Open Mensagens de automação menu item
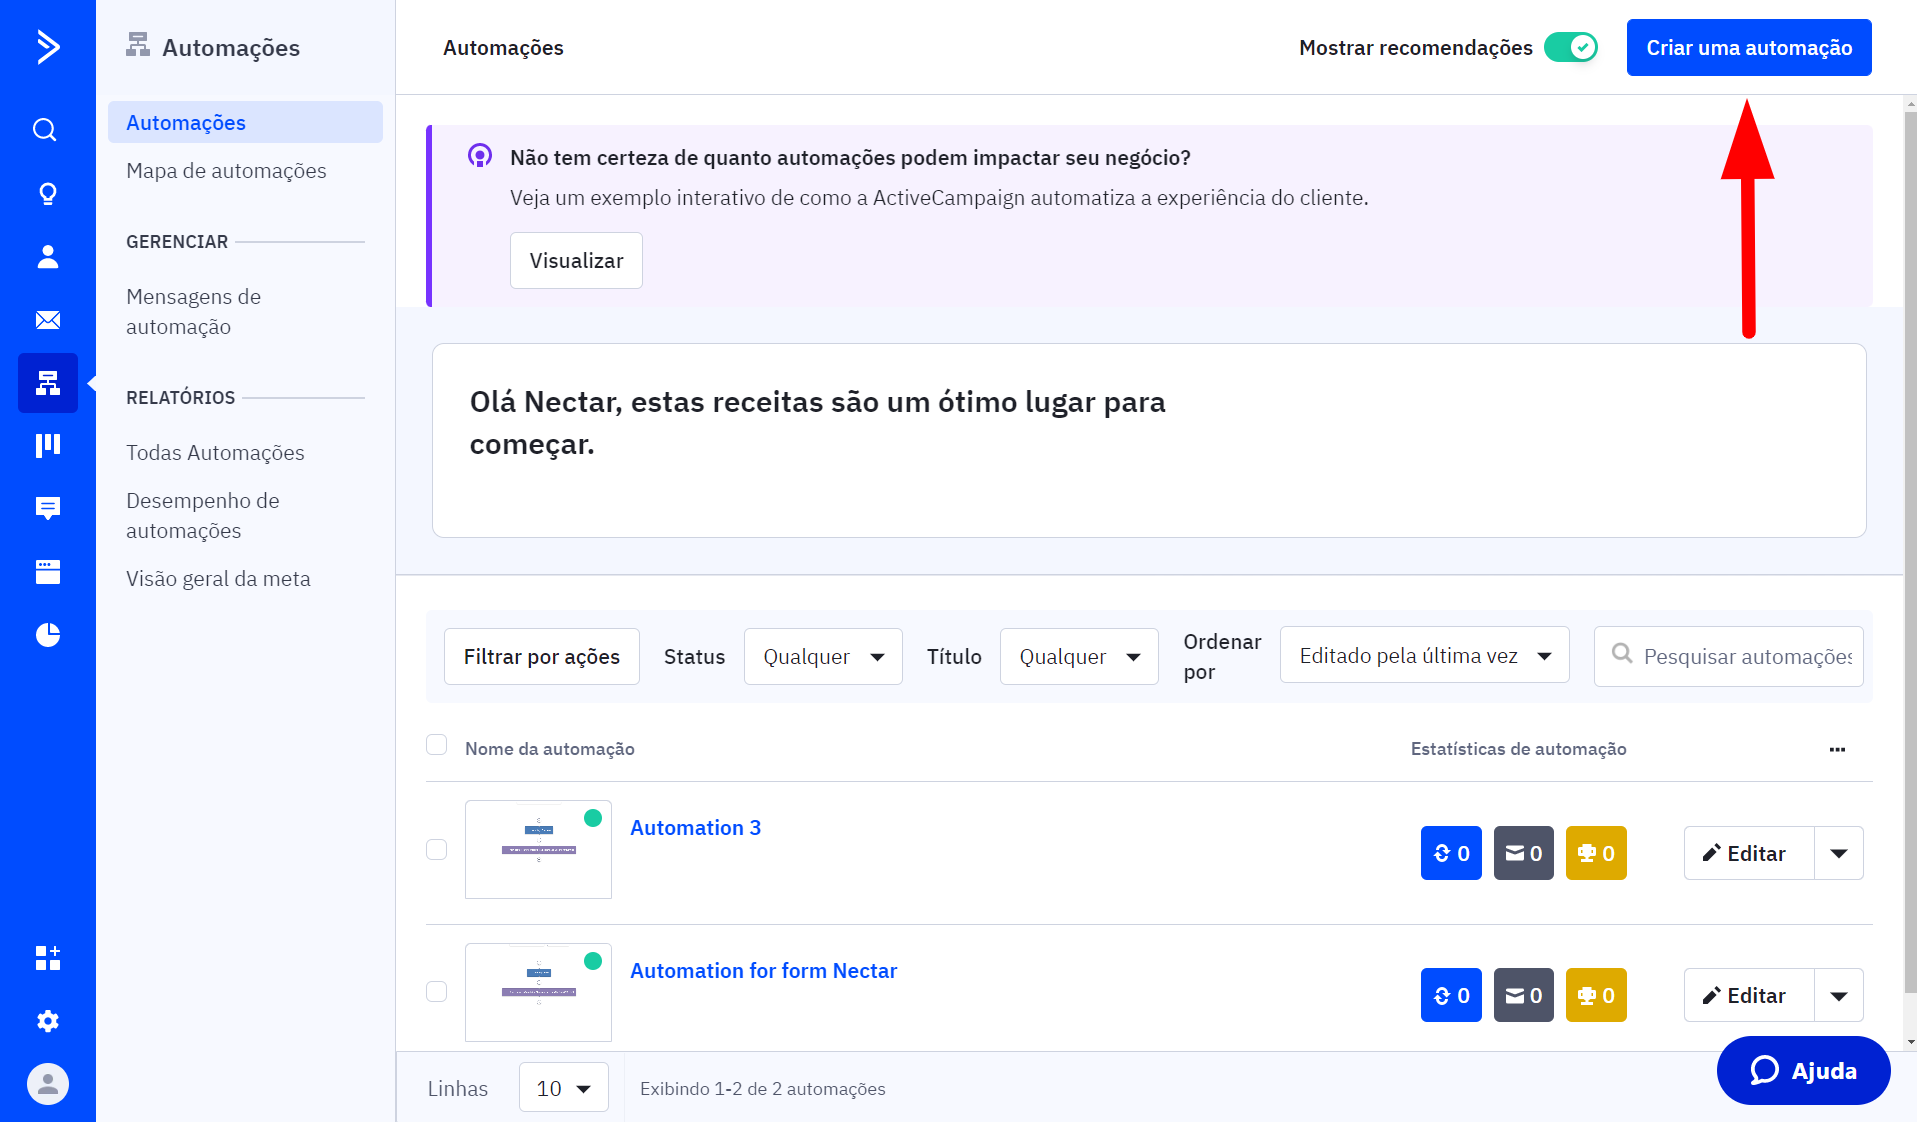Image resolution: width=1917 pixels, height=1122 pixels. pyautogui.click(x=193, y=311)
